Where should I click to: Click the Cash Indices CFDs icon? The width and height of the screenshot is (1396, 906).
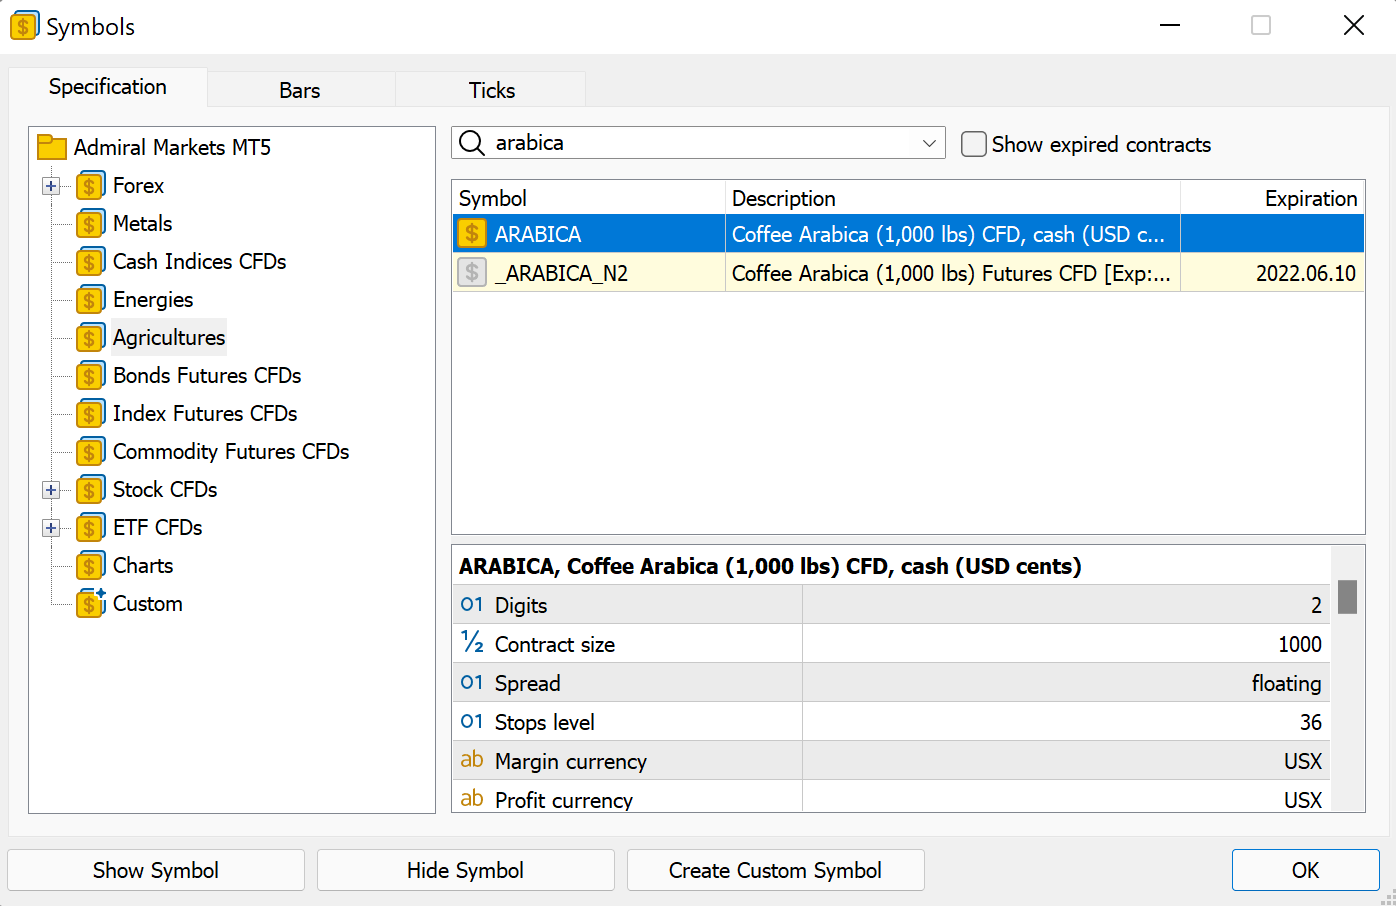pyautogui.click(x=90, y=262)
